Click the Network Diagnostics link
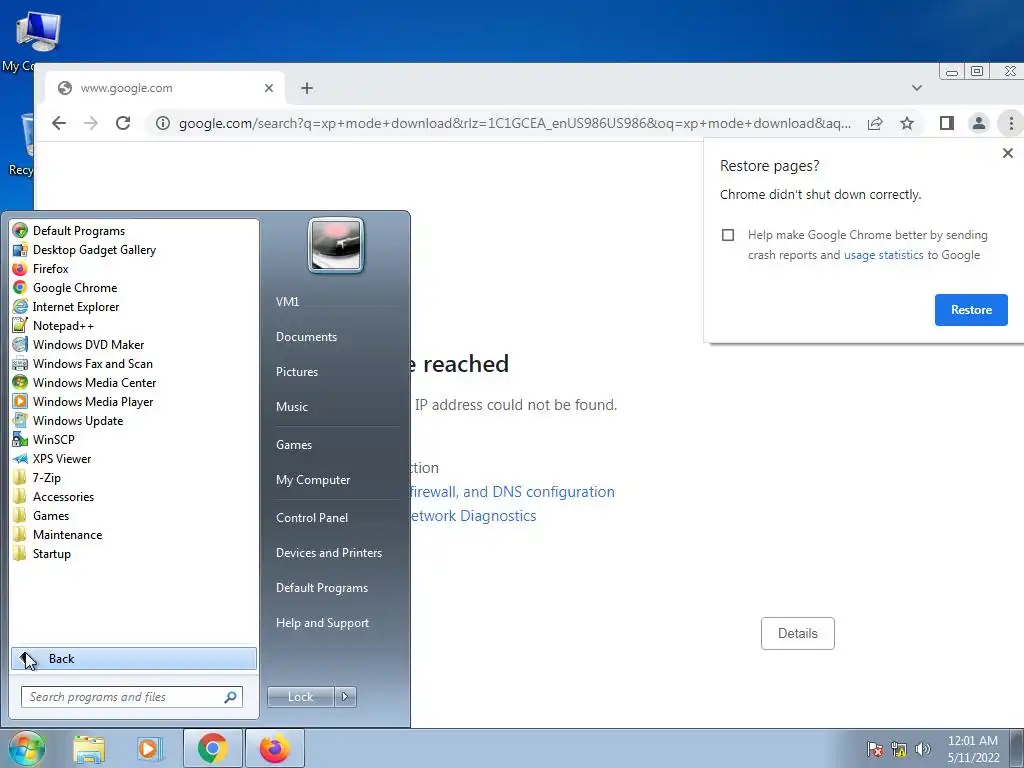Screen dimensions: 1024x768 (473, 515)
